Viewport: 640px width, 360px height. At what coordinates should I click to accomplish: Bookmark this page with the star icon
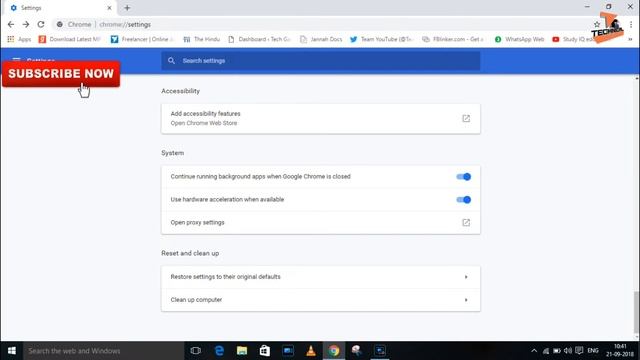point(597,24)
